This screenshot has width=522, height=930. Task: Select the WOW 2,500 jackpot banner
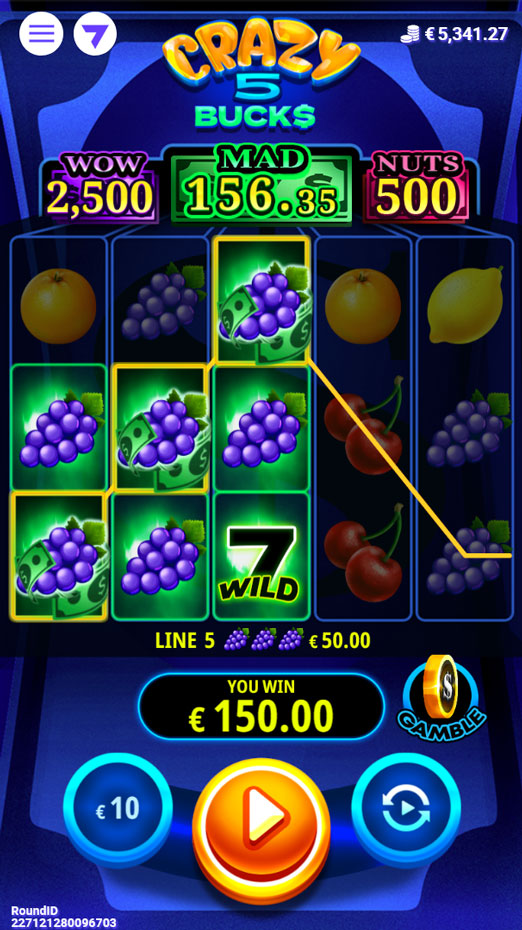point(100,187)
